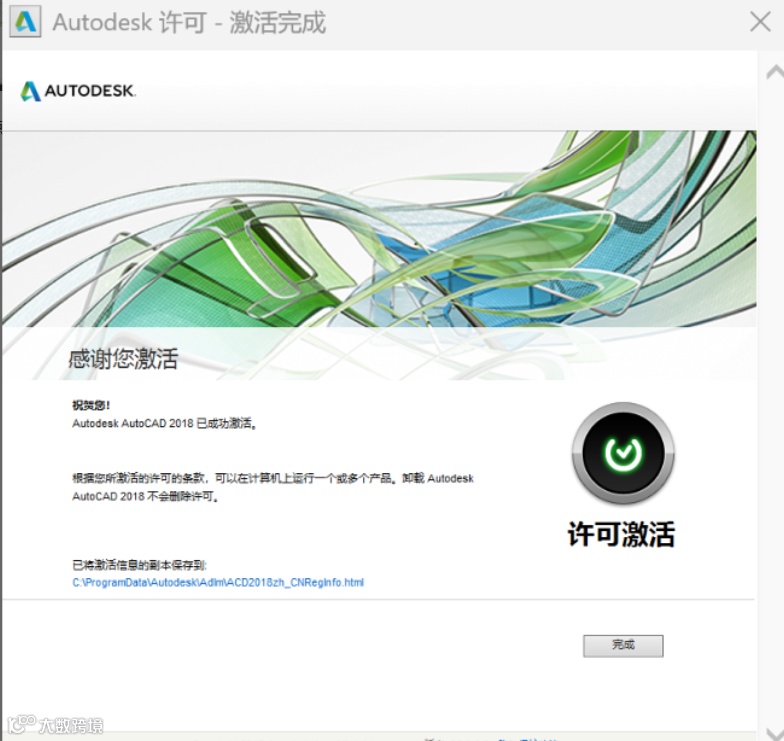The height and width of the screenshot is (741, 784).
Task: Click the 'Autodesk AutoCAD 2018 已成功激活' text
Action: tap(164, 424)
